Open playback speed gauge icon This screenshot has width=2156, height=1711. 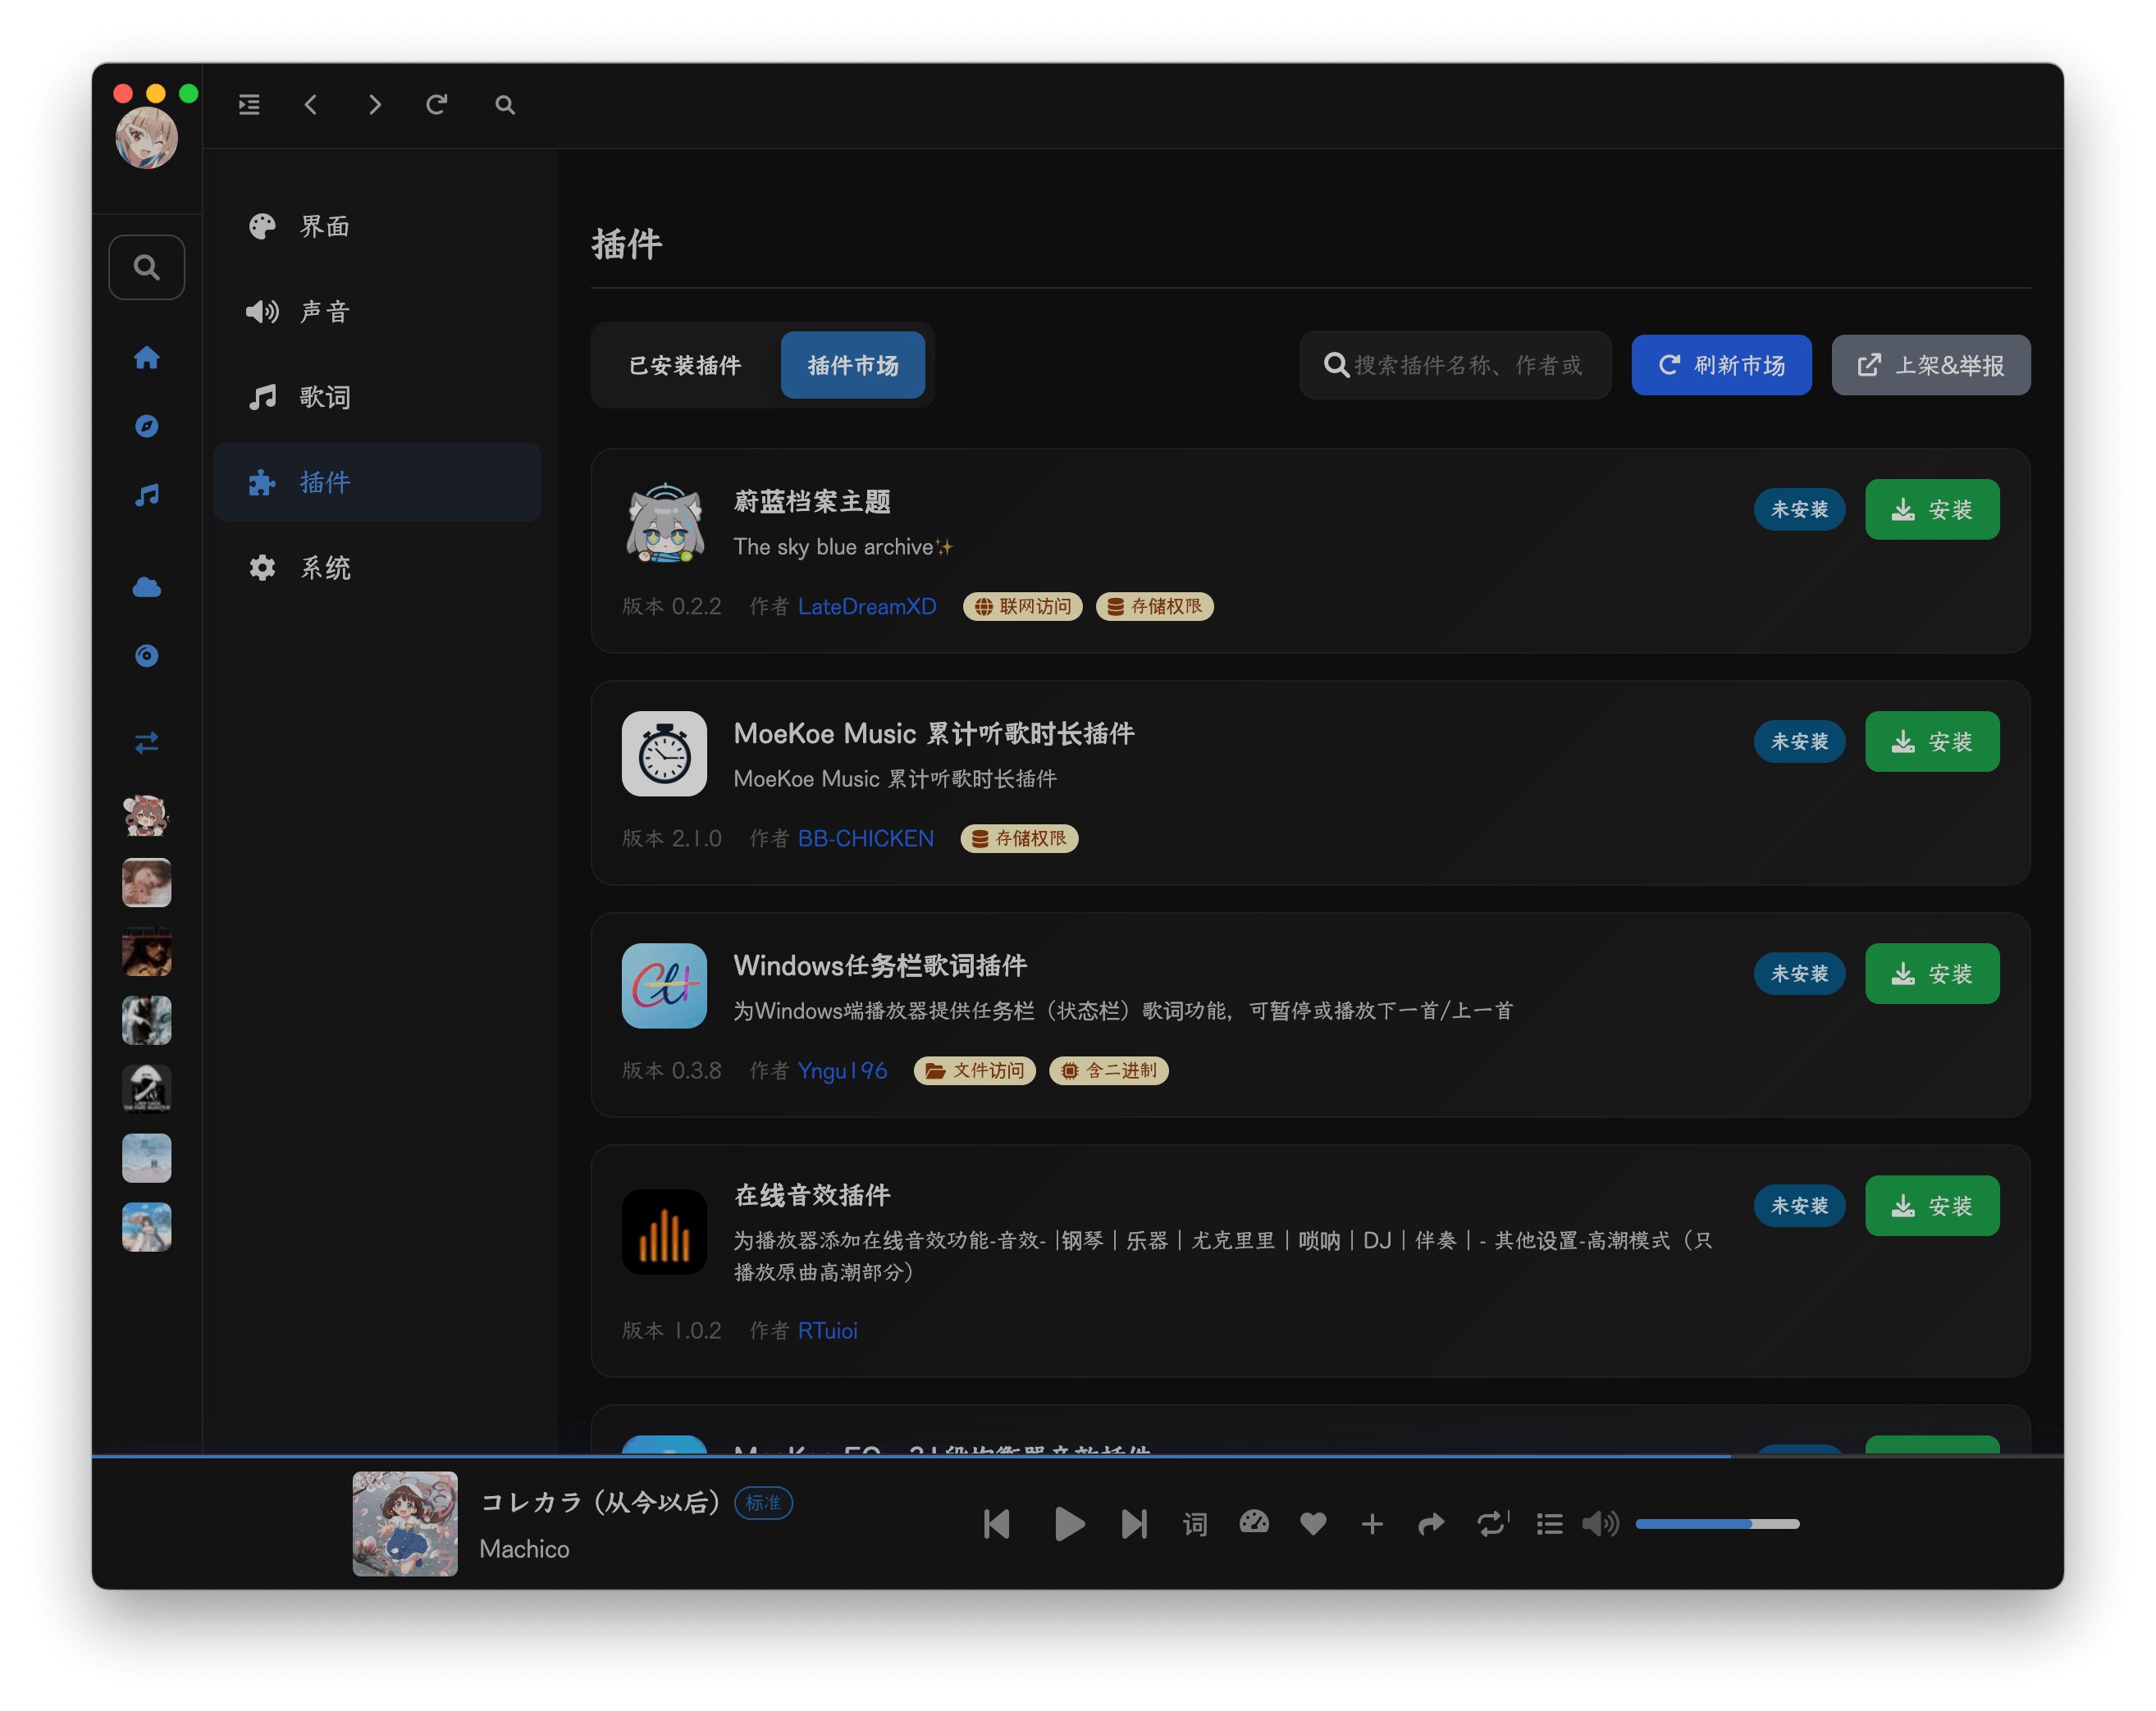pyautogui.click(x=1254, y=1522)
